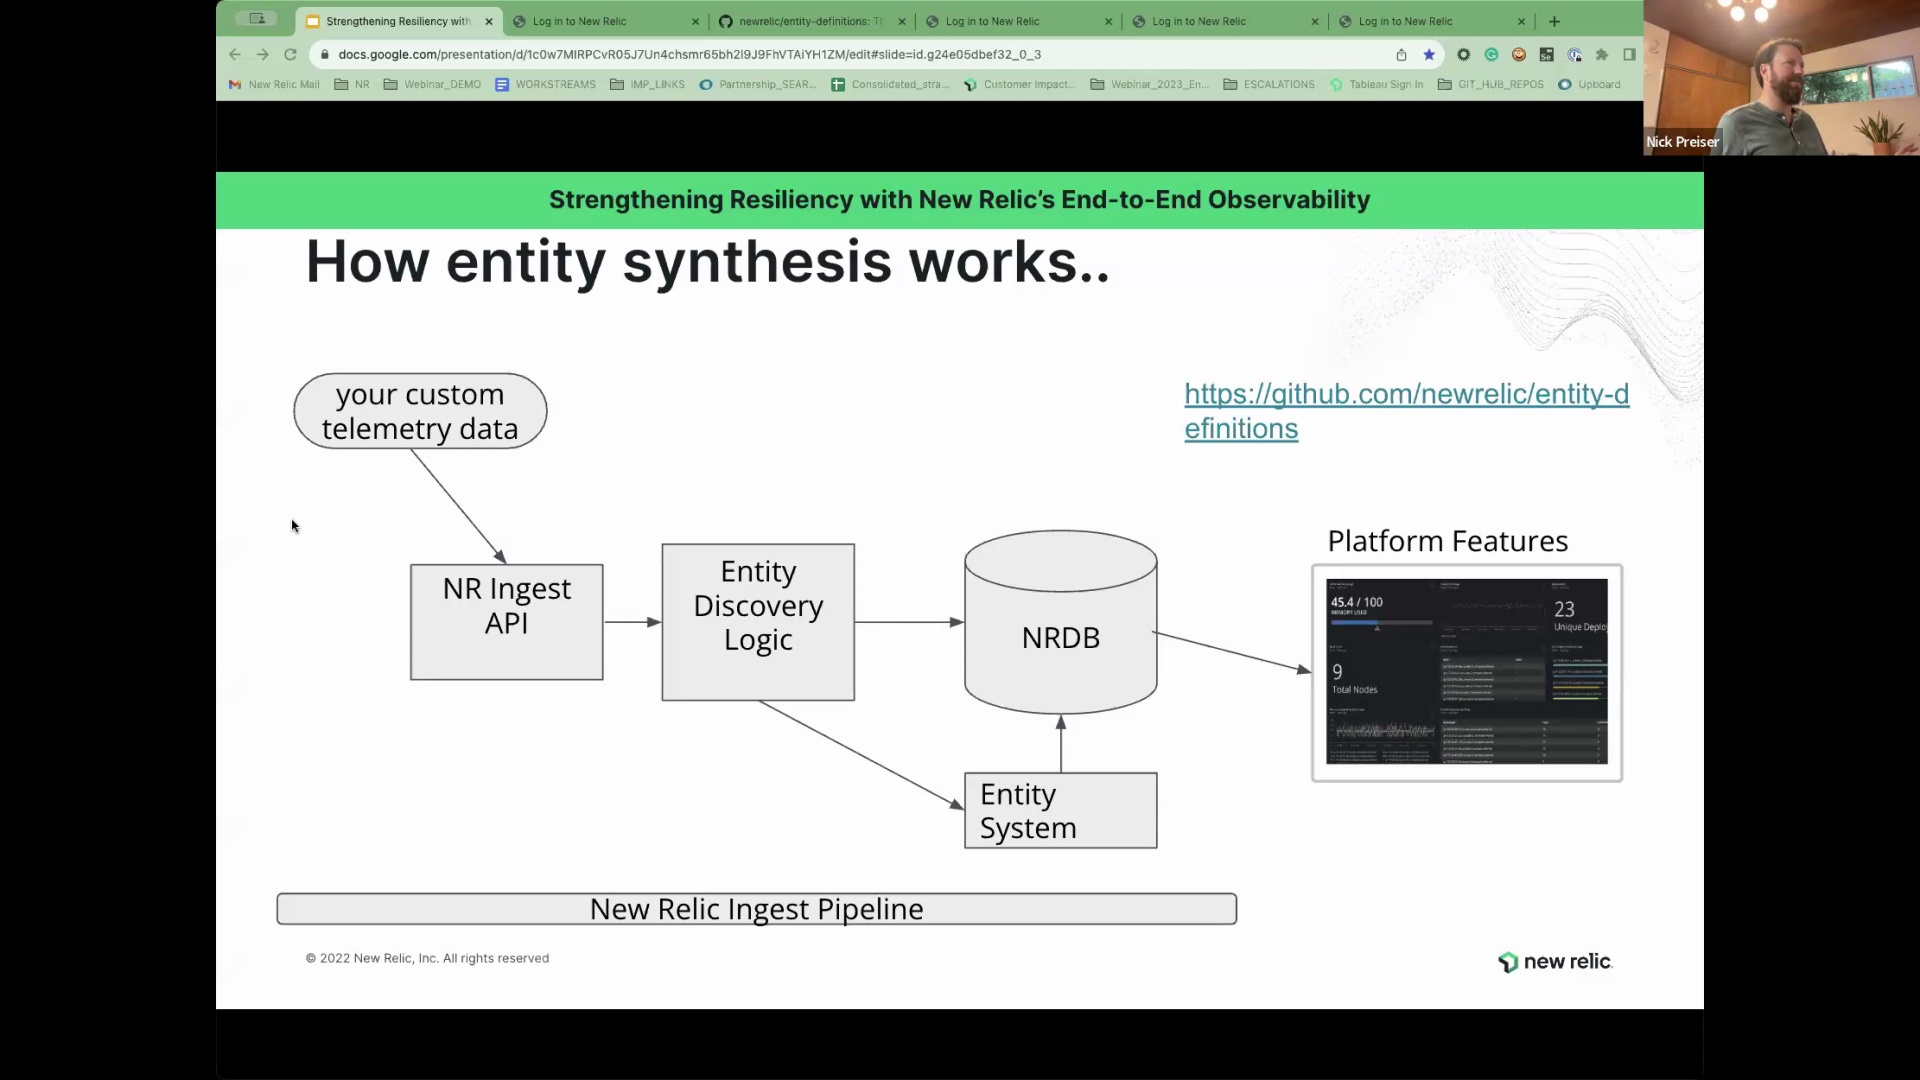The height and width of the screenshot is (1080, 1920).
Task: Close the newrelic/entity-definitions tab
Action: point(902,21)
